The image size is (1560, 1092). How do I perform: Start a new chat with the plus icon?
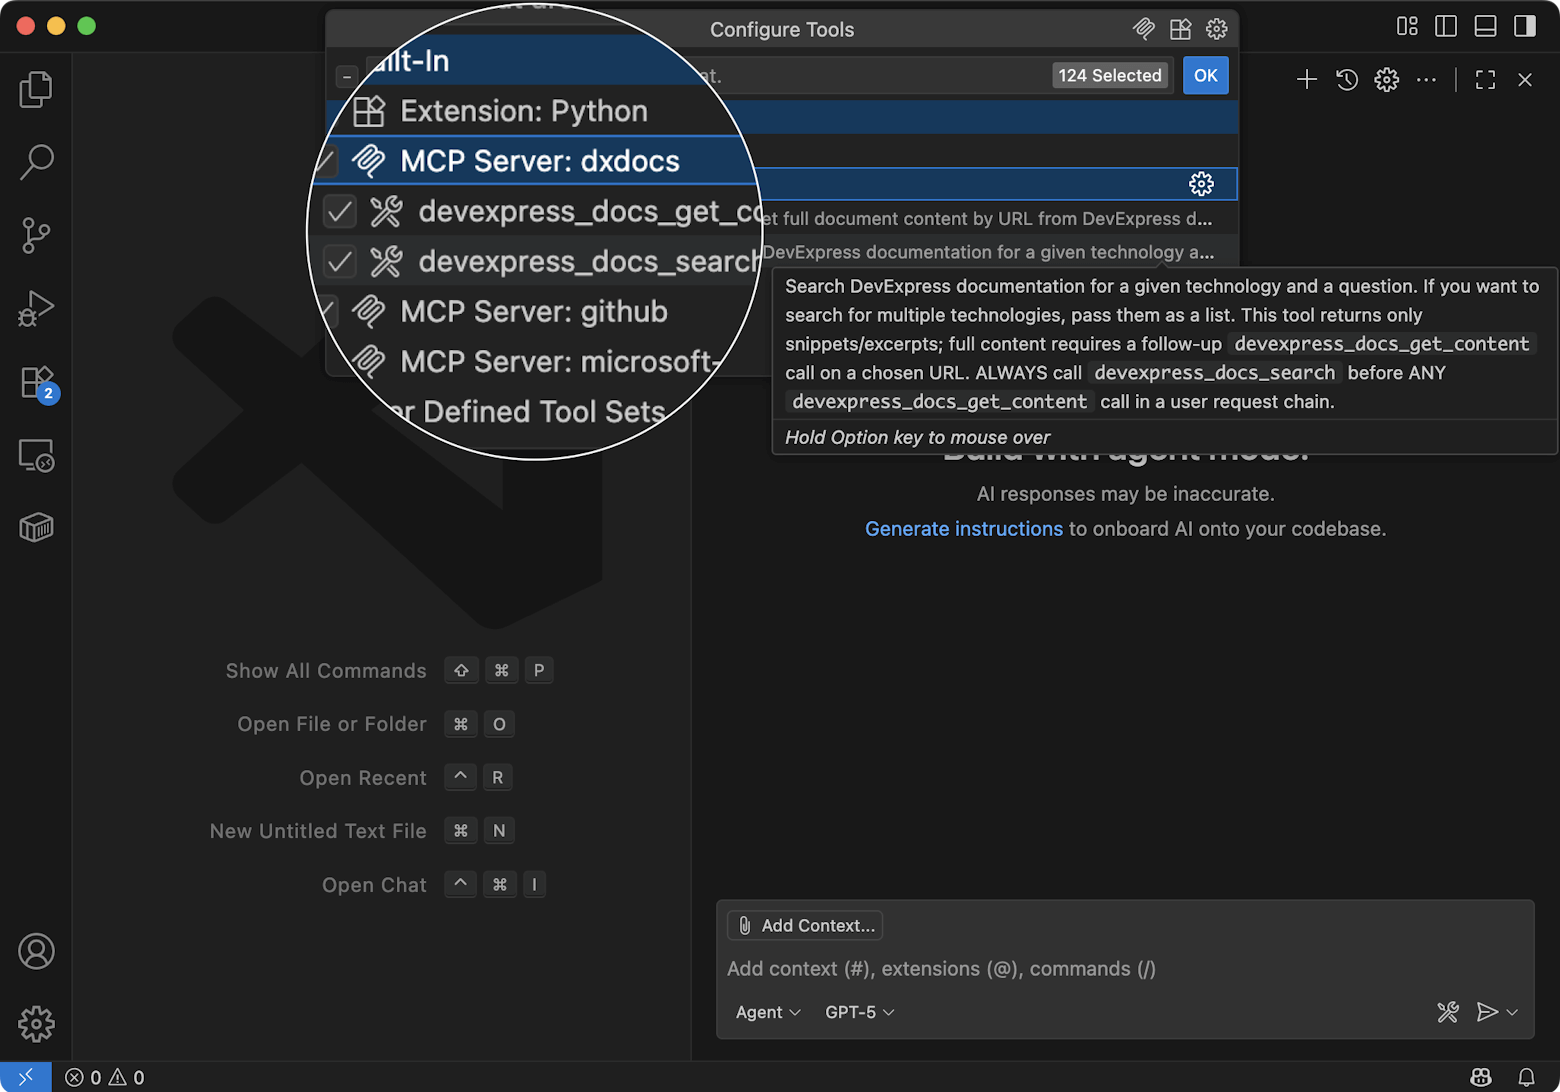tap(1307, 80)
